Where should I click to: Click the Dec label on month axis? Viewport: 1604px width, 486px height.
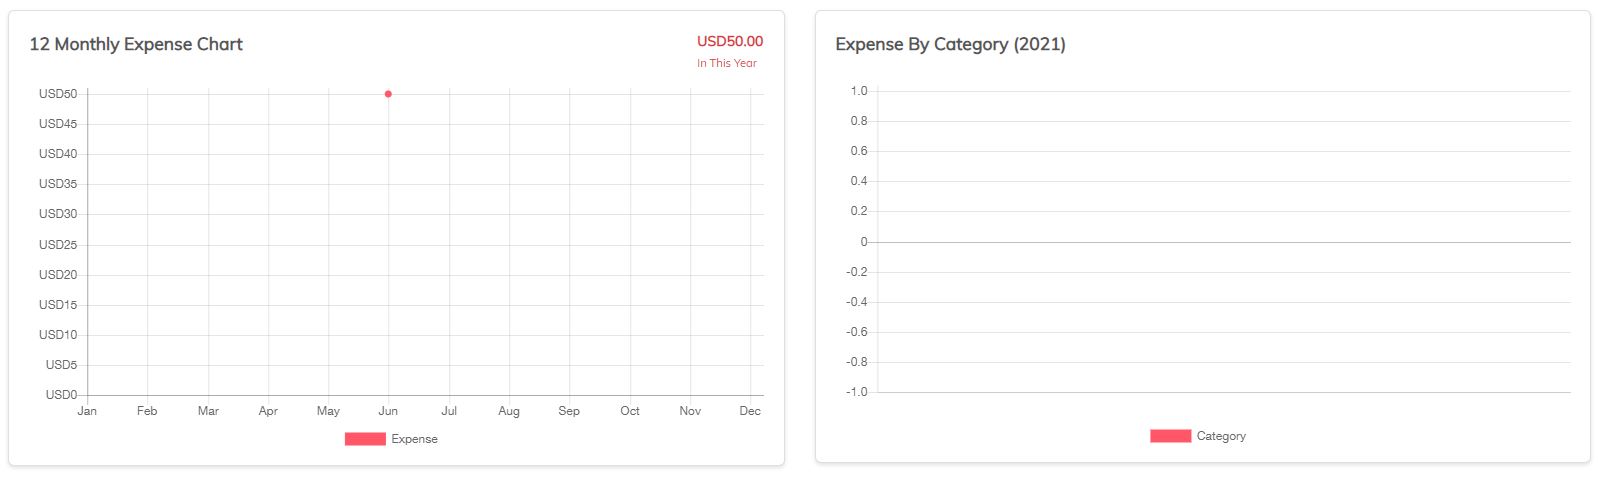tap(750, 411)
